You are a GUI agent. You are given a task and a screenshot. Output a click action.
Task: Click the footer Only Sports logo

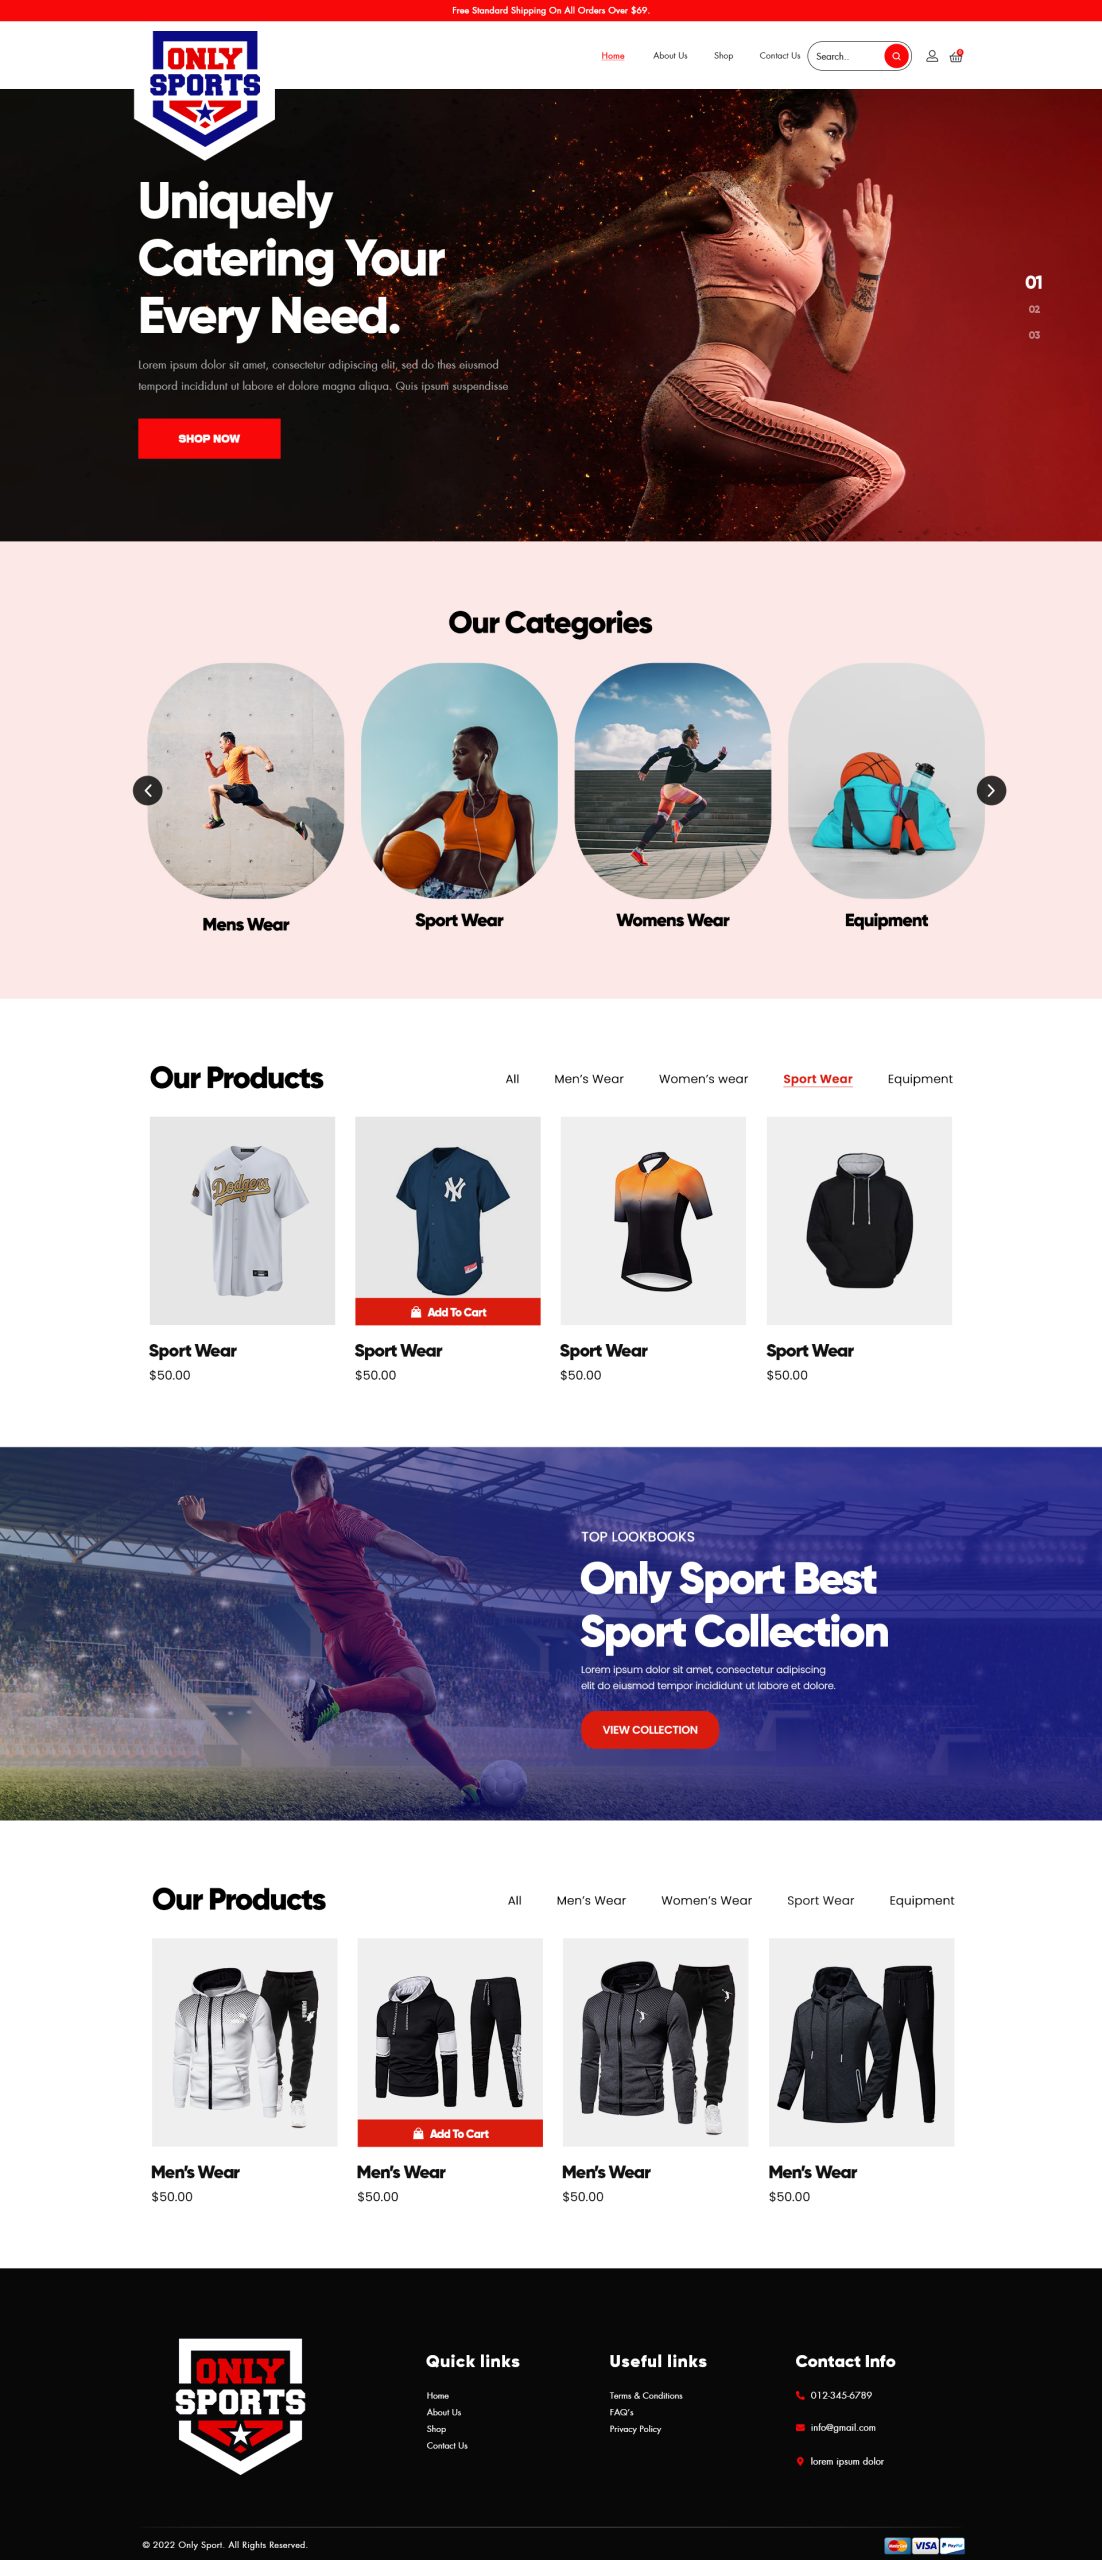coord(240,2406)
